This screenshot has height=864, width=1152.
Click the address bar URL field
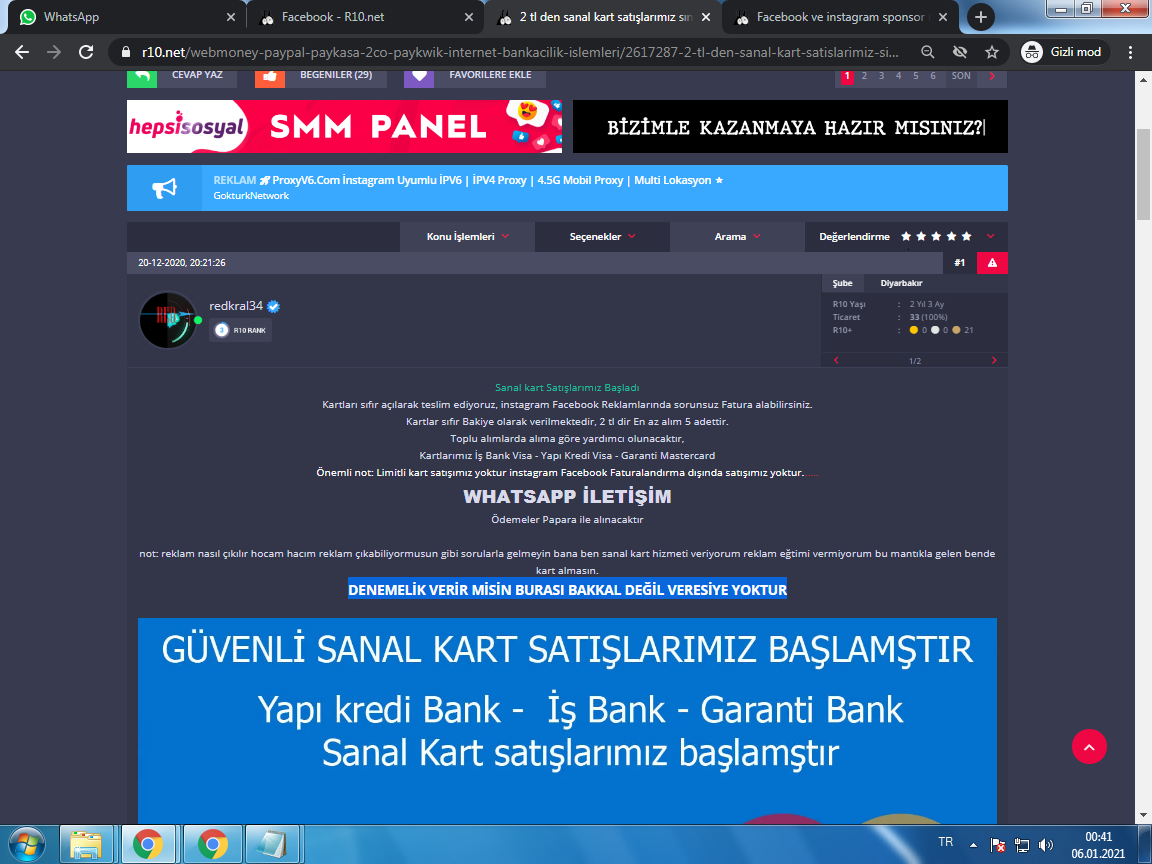pyautogui.click(x=518, y=52)
